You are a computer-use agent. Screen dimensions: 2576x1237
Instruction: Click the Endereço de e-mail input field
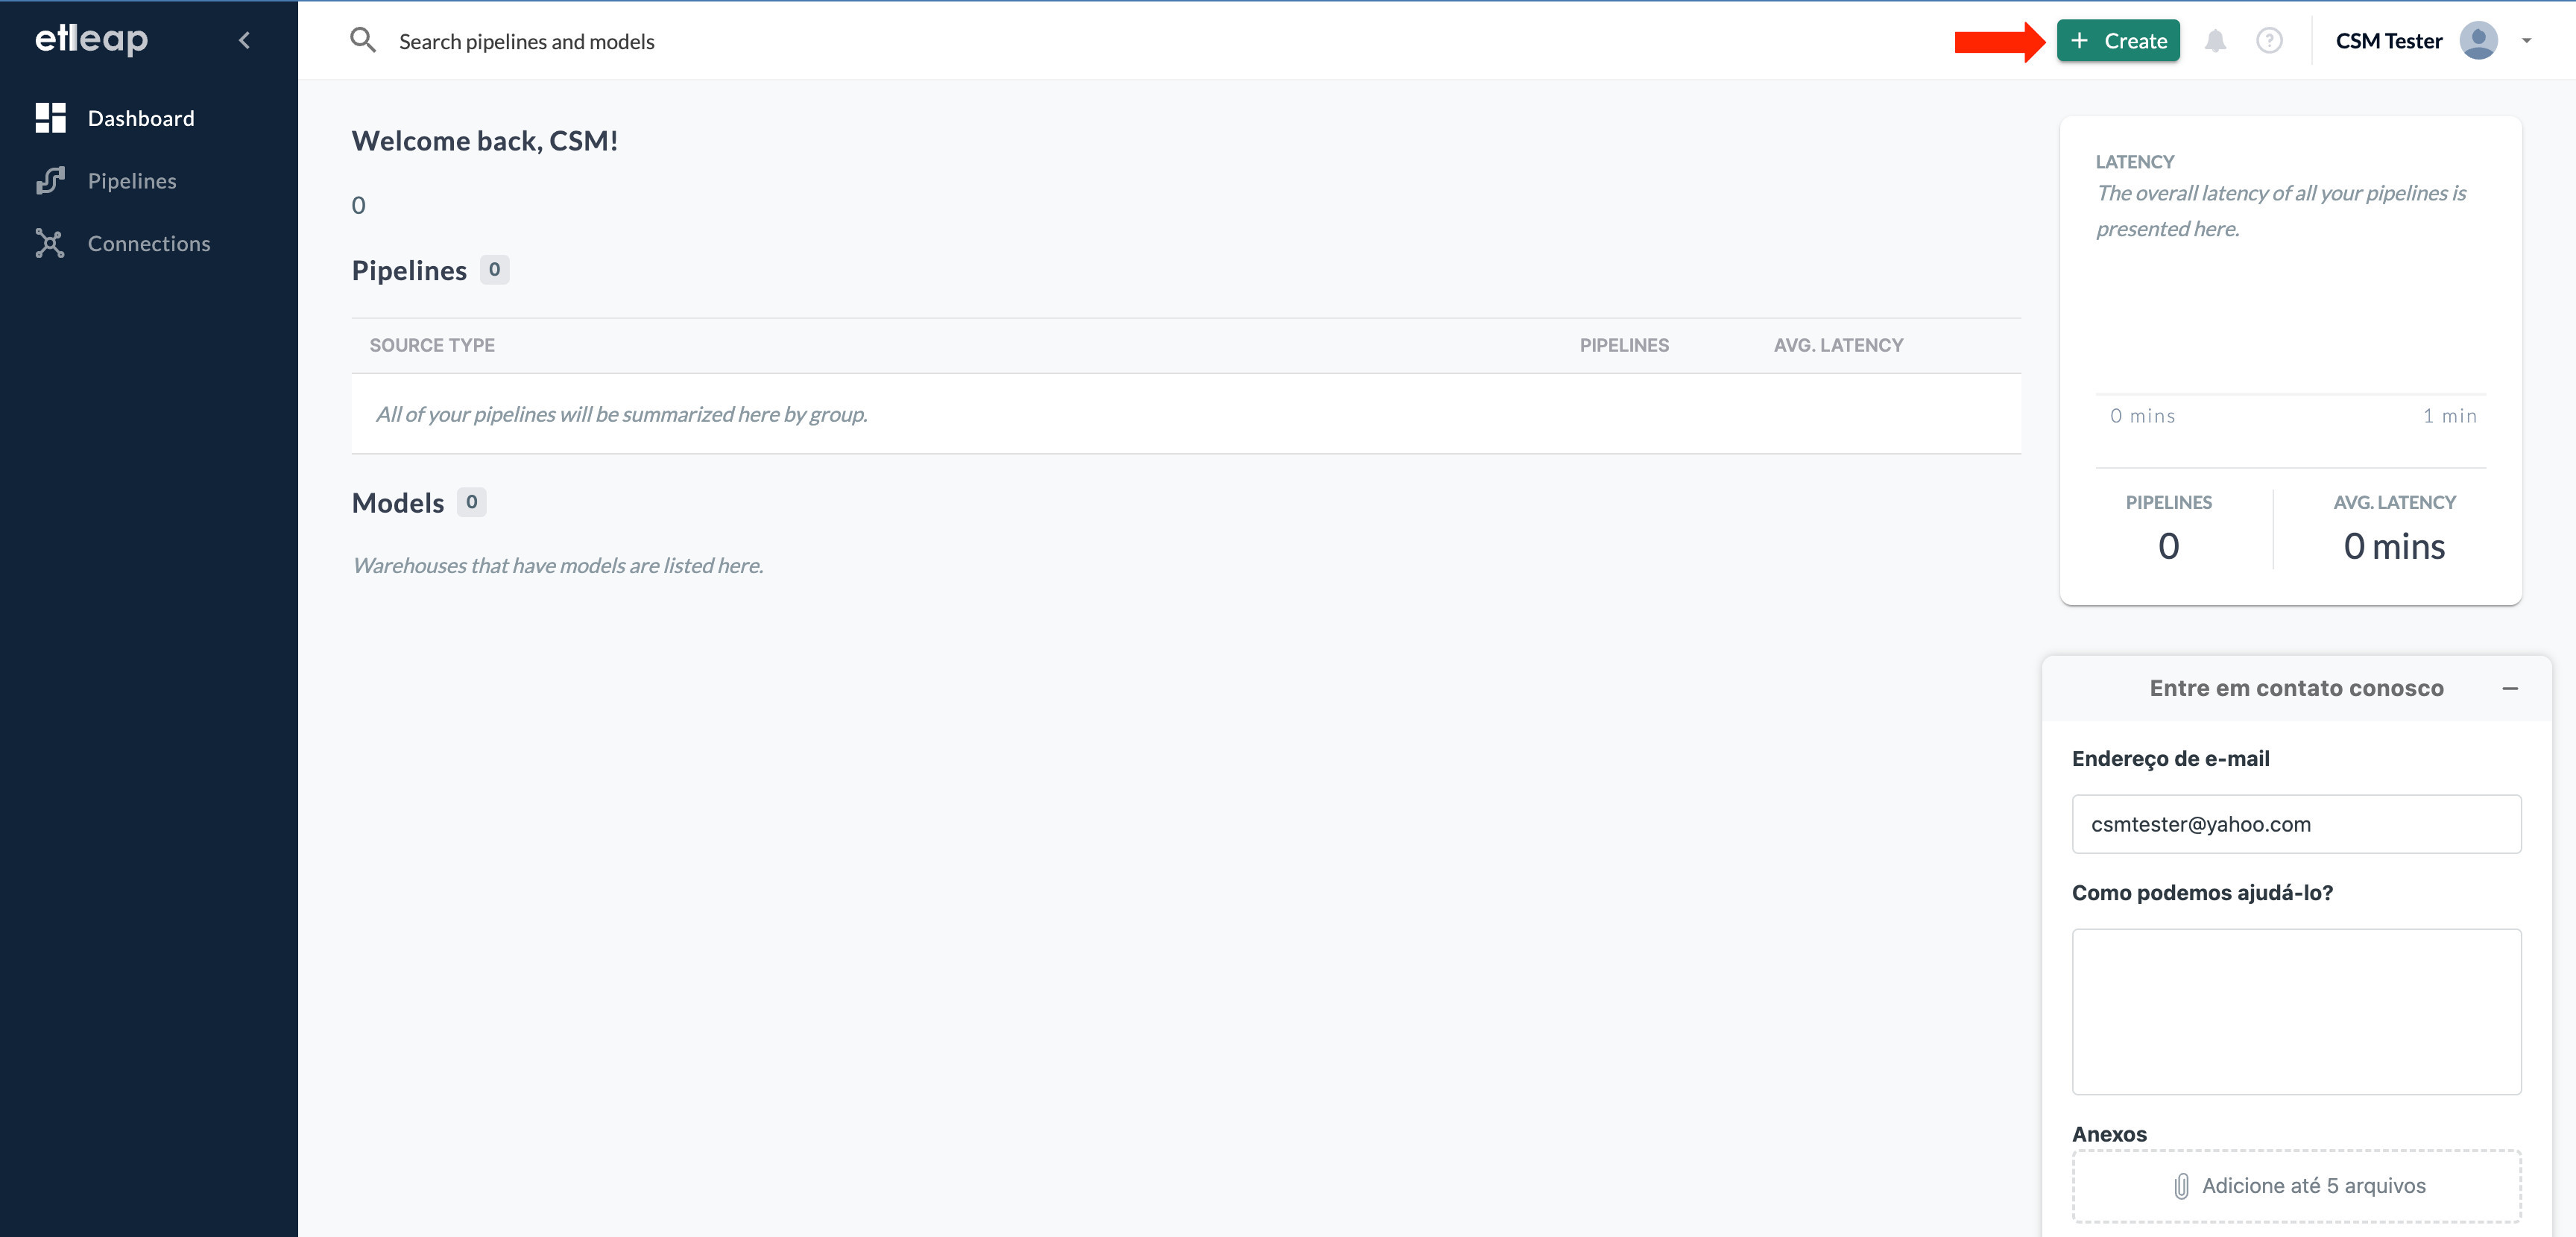(x=2296, y=824)
